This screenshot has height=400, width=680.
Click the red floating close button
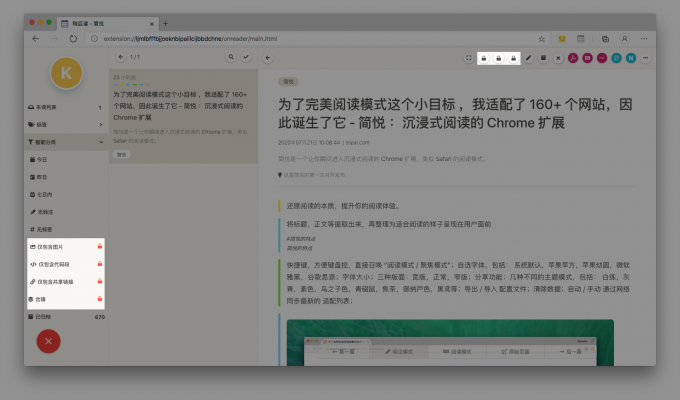[46, 340]
